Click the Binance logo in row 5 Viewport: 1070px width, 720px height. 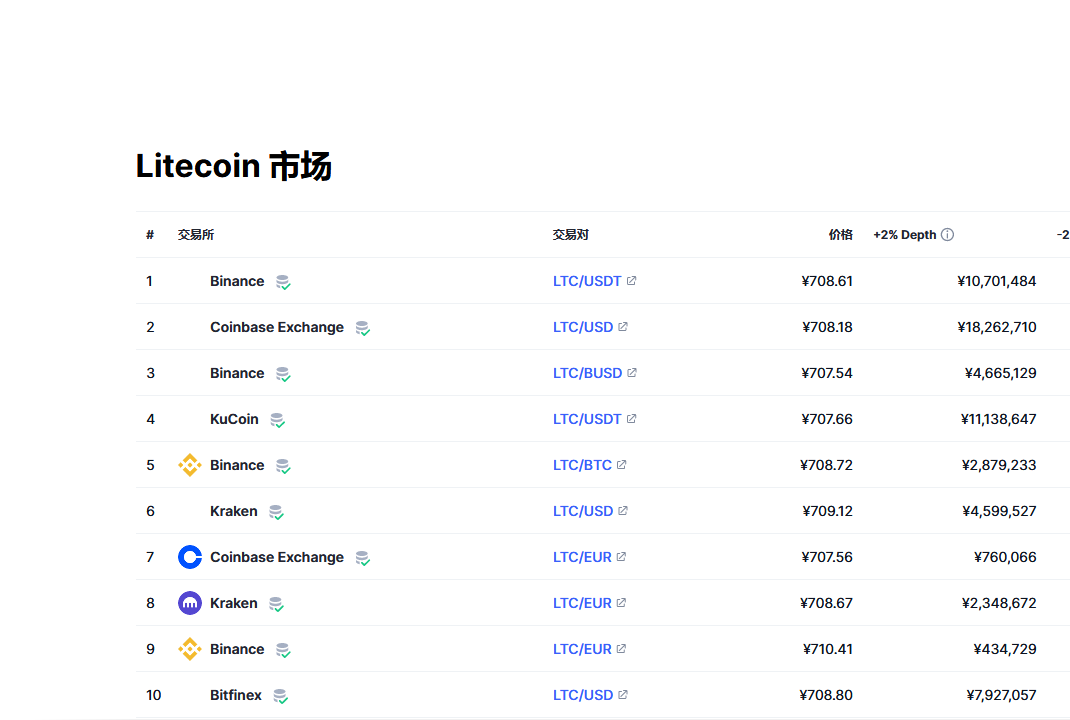click(190, 465)
